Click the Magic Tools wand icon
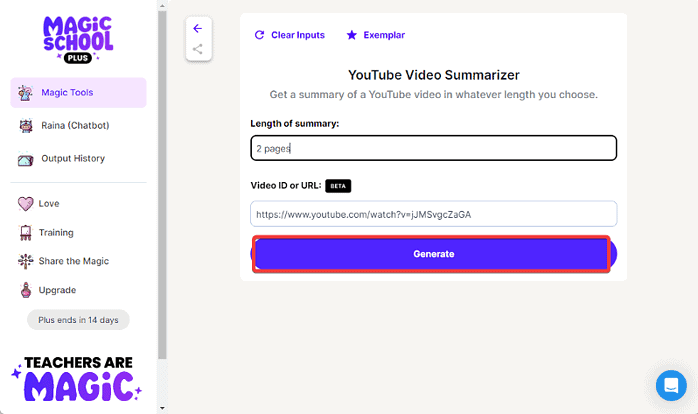The width and height of the screenshot is (698, 414). tap(26, 93)
